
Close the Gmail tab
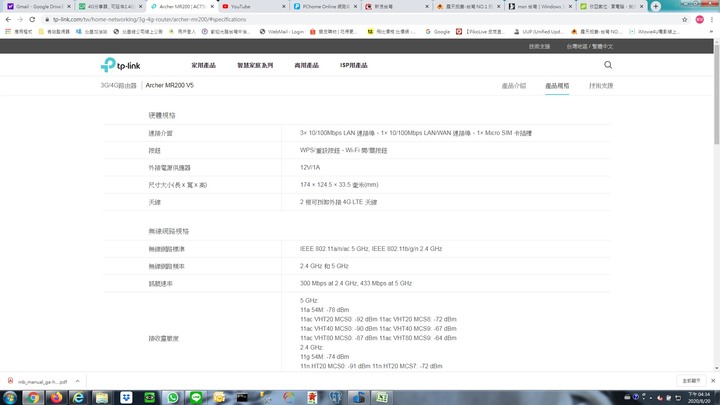tap(69, 6)
